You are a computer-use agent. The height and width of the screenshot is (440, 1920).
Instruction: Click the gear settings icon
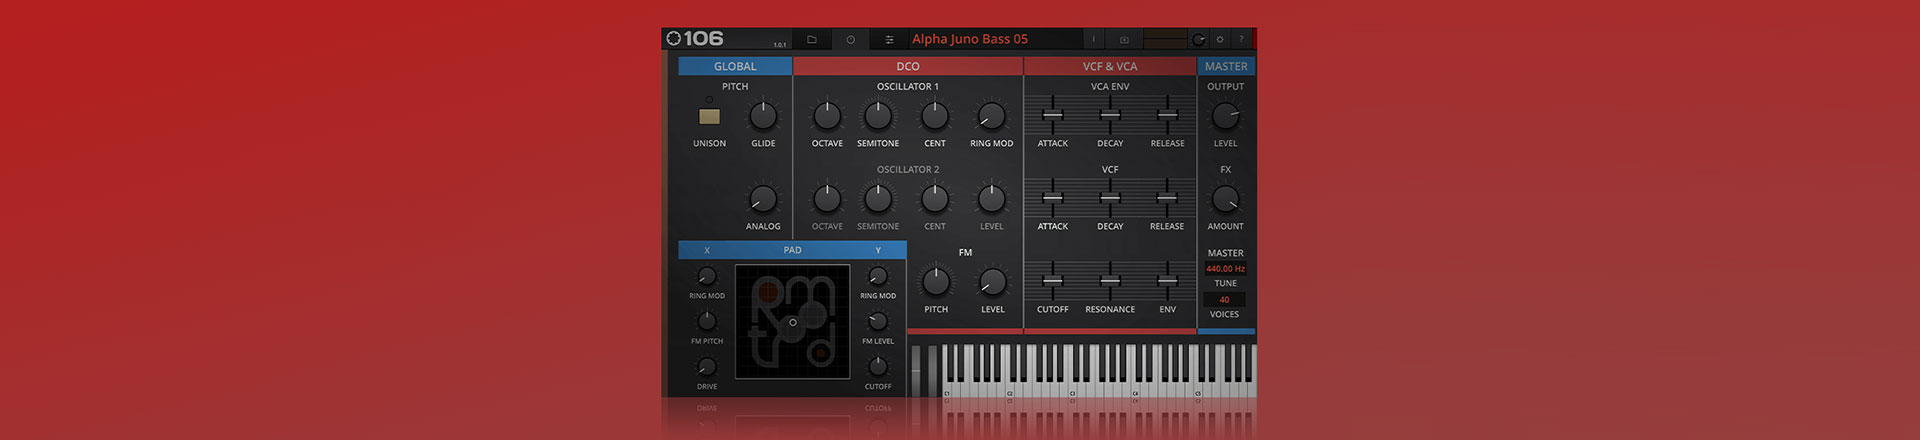pyautogui.click(x=1219, y=39)
